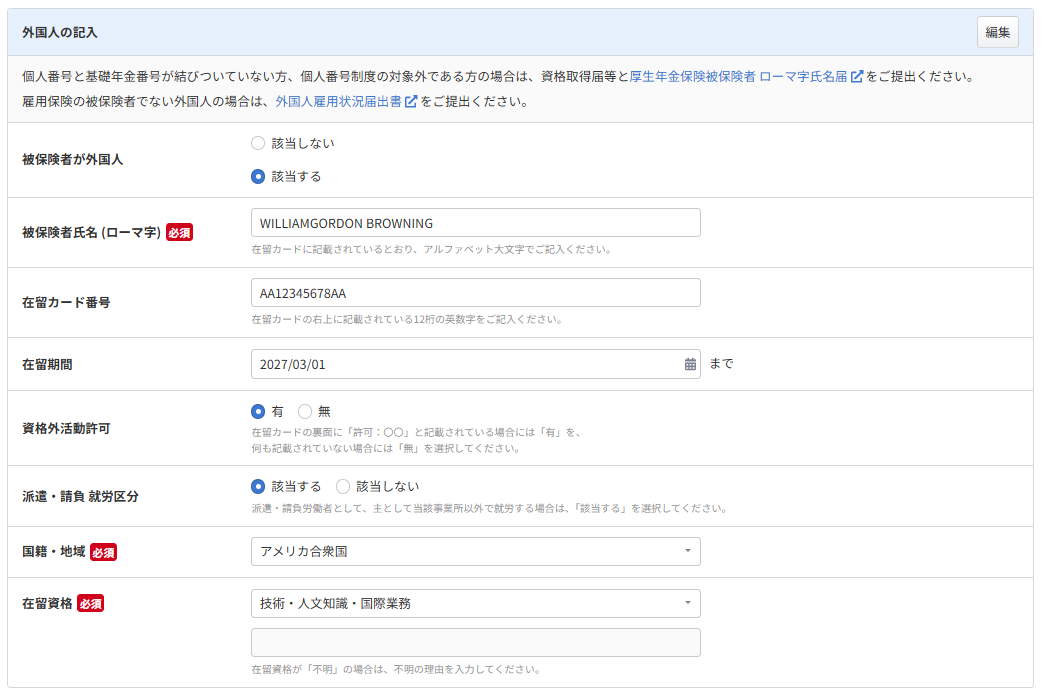The image size is (1042, 694).
Task: Open the 厚生年金保険被保険者 ローマ字氏名届 link
Action: point(738,76)
